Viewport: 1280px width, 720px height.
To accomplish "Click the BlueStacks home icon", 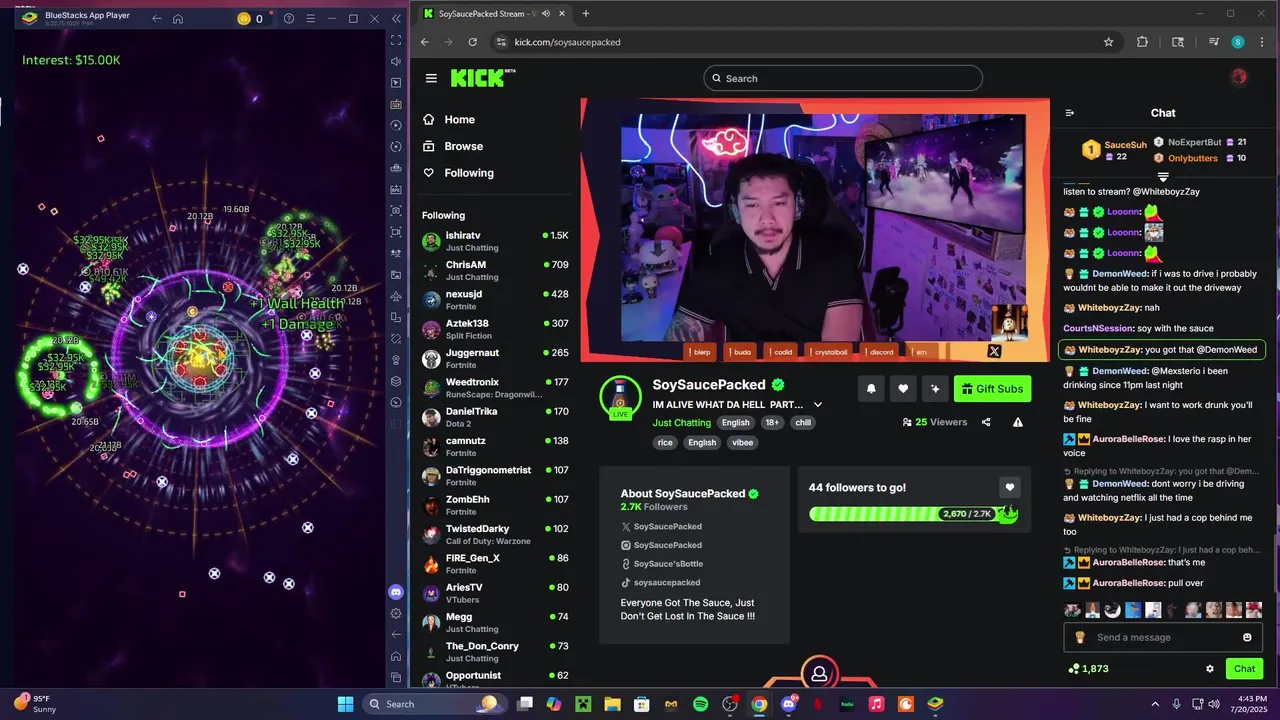I will 178,18.
